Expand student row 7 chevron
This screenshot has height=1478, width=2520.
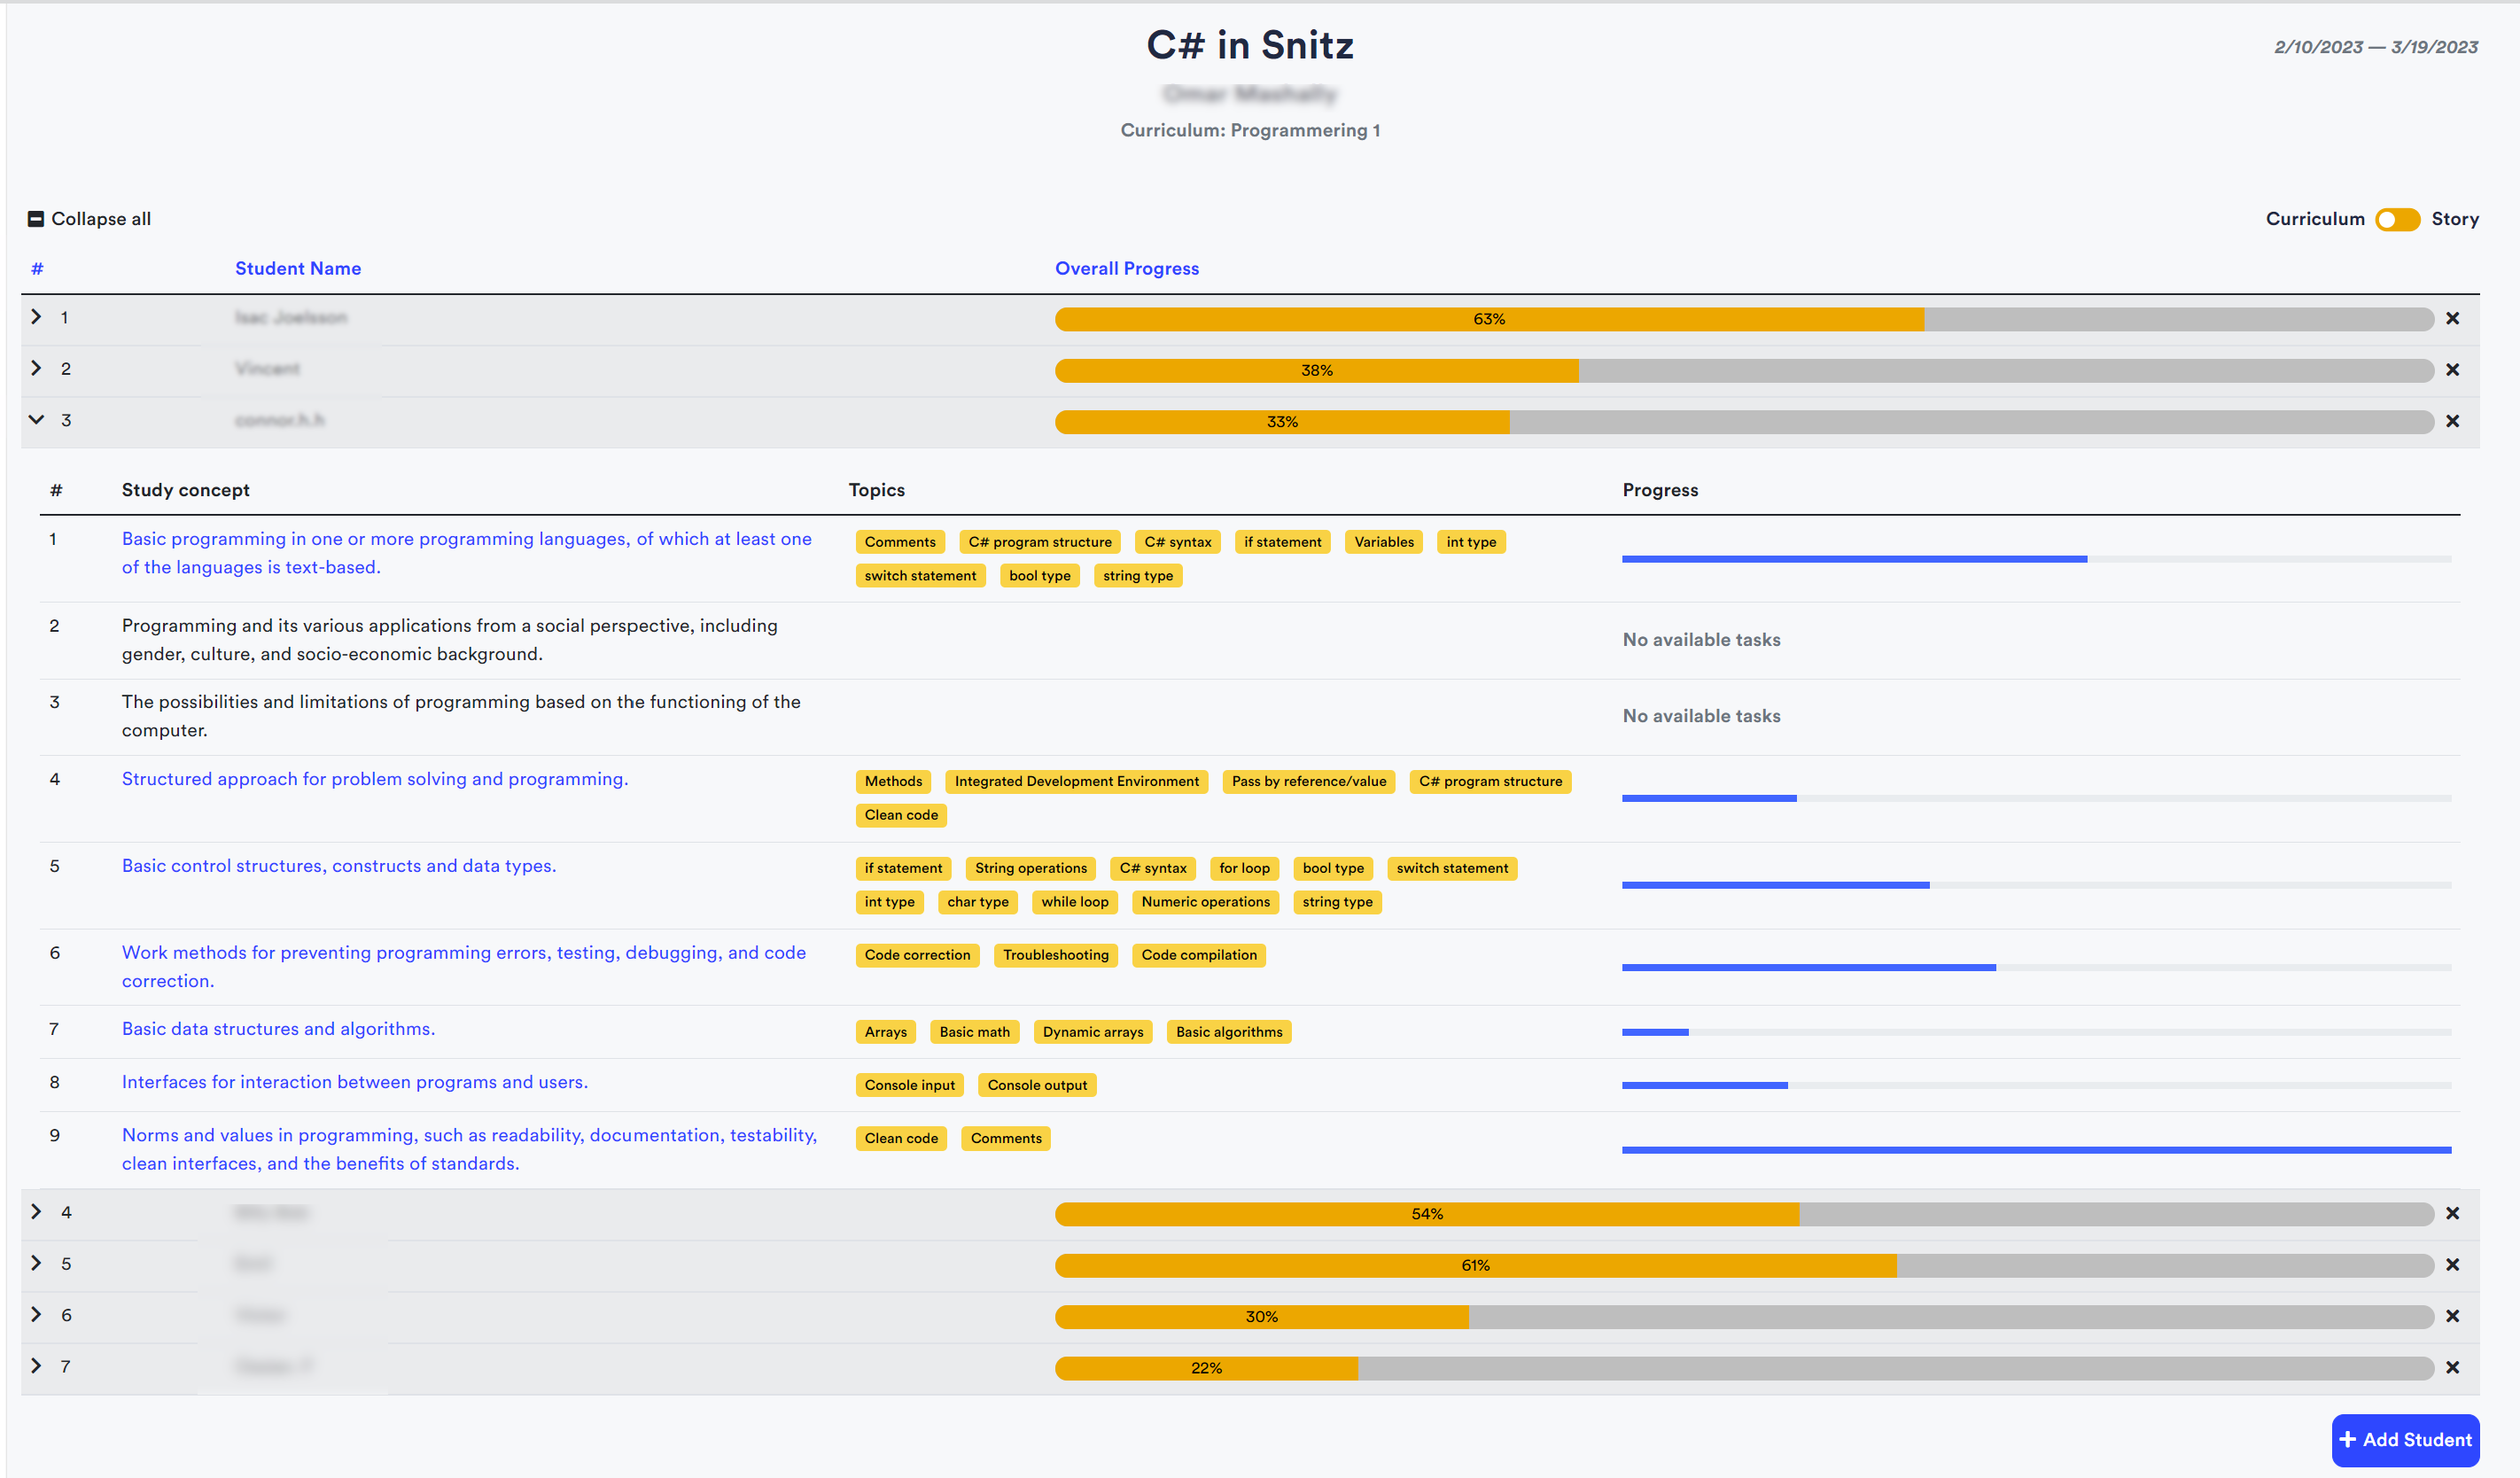click(x=37, y=1366)
